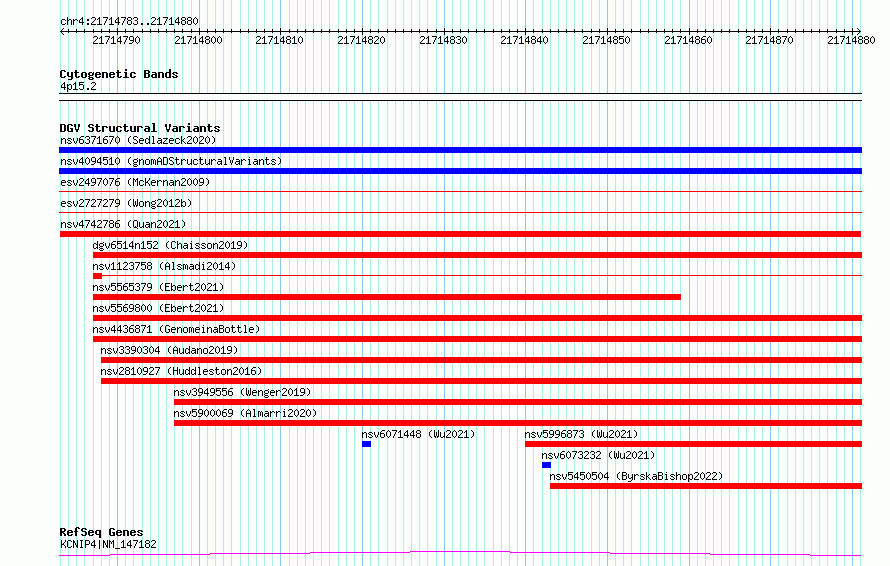Click ruler position 21714840
The height and width of the screenshot is (566, 890).
click(x=524, y=40)
